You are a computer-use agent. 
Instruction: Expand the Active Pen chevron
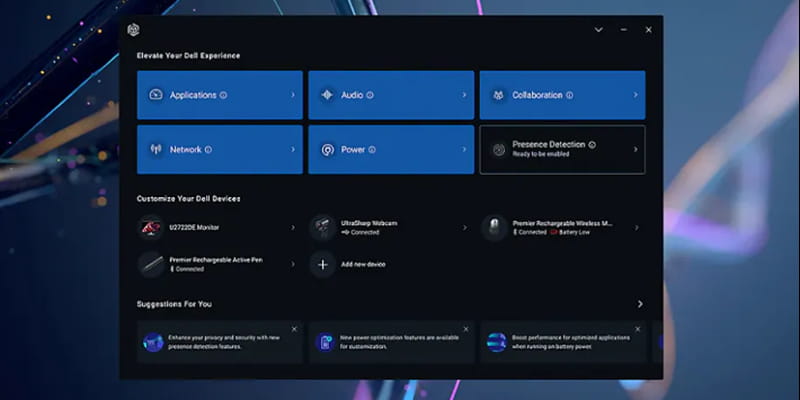click(x=293, y=264)
